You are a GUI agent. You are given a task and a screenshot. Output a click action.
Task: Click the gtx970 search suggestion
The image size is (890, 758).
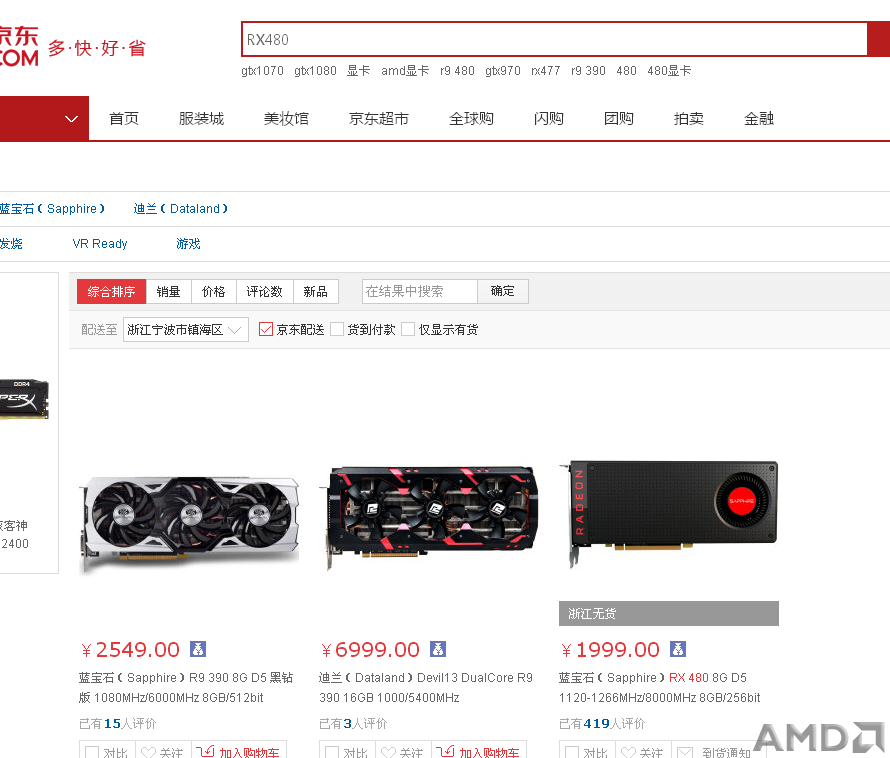503,71
